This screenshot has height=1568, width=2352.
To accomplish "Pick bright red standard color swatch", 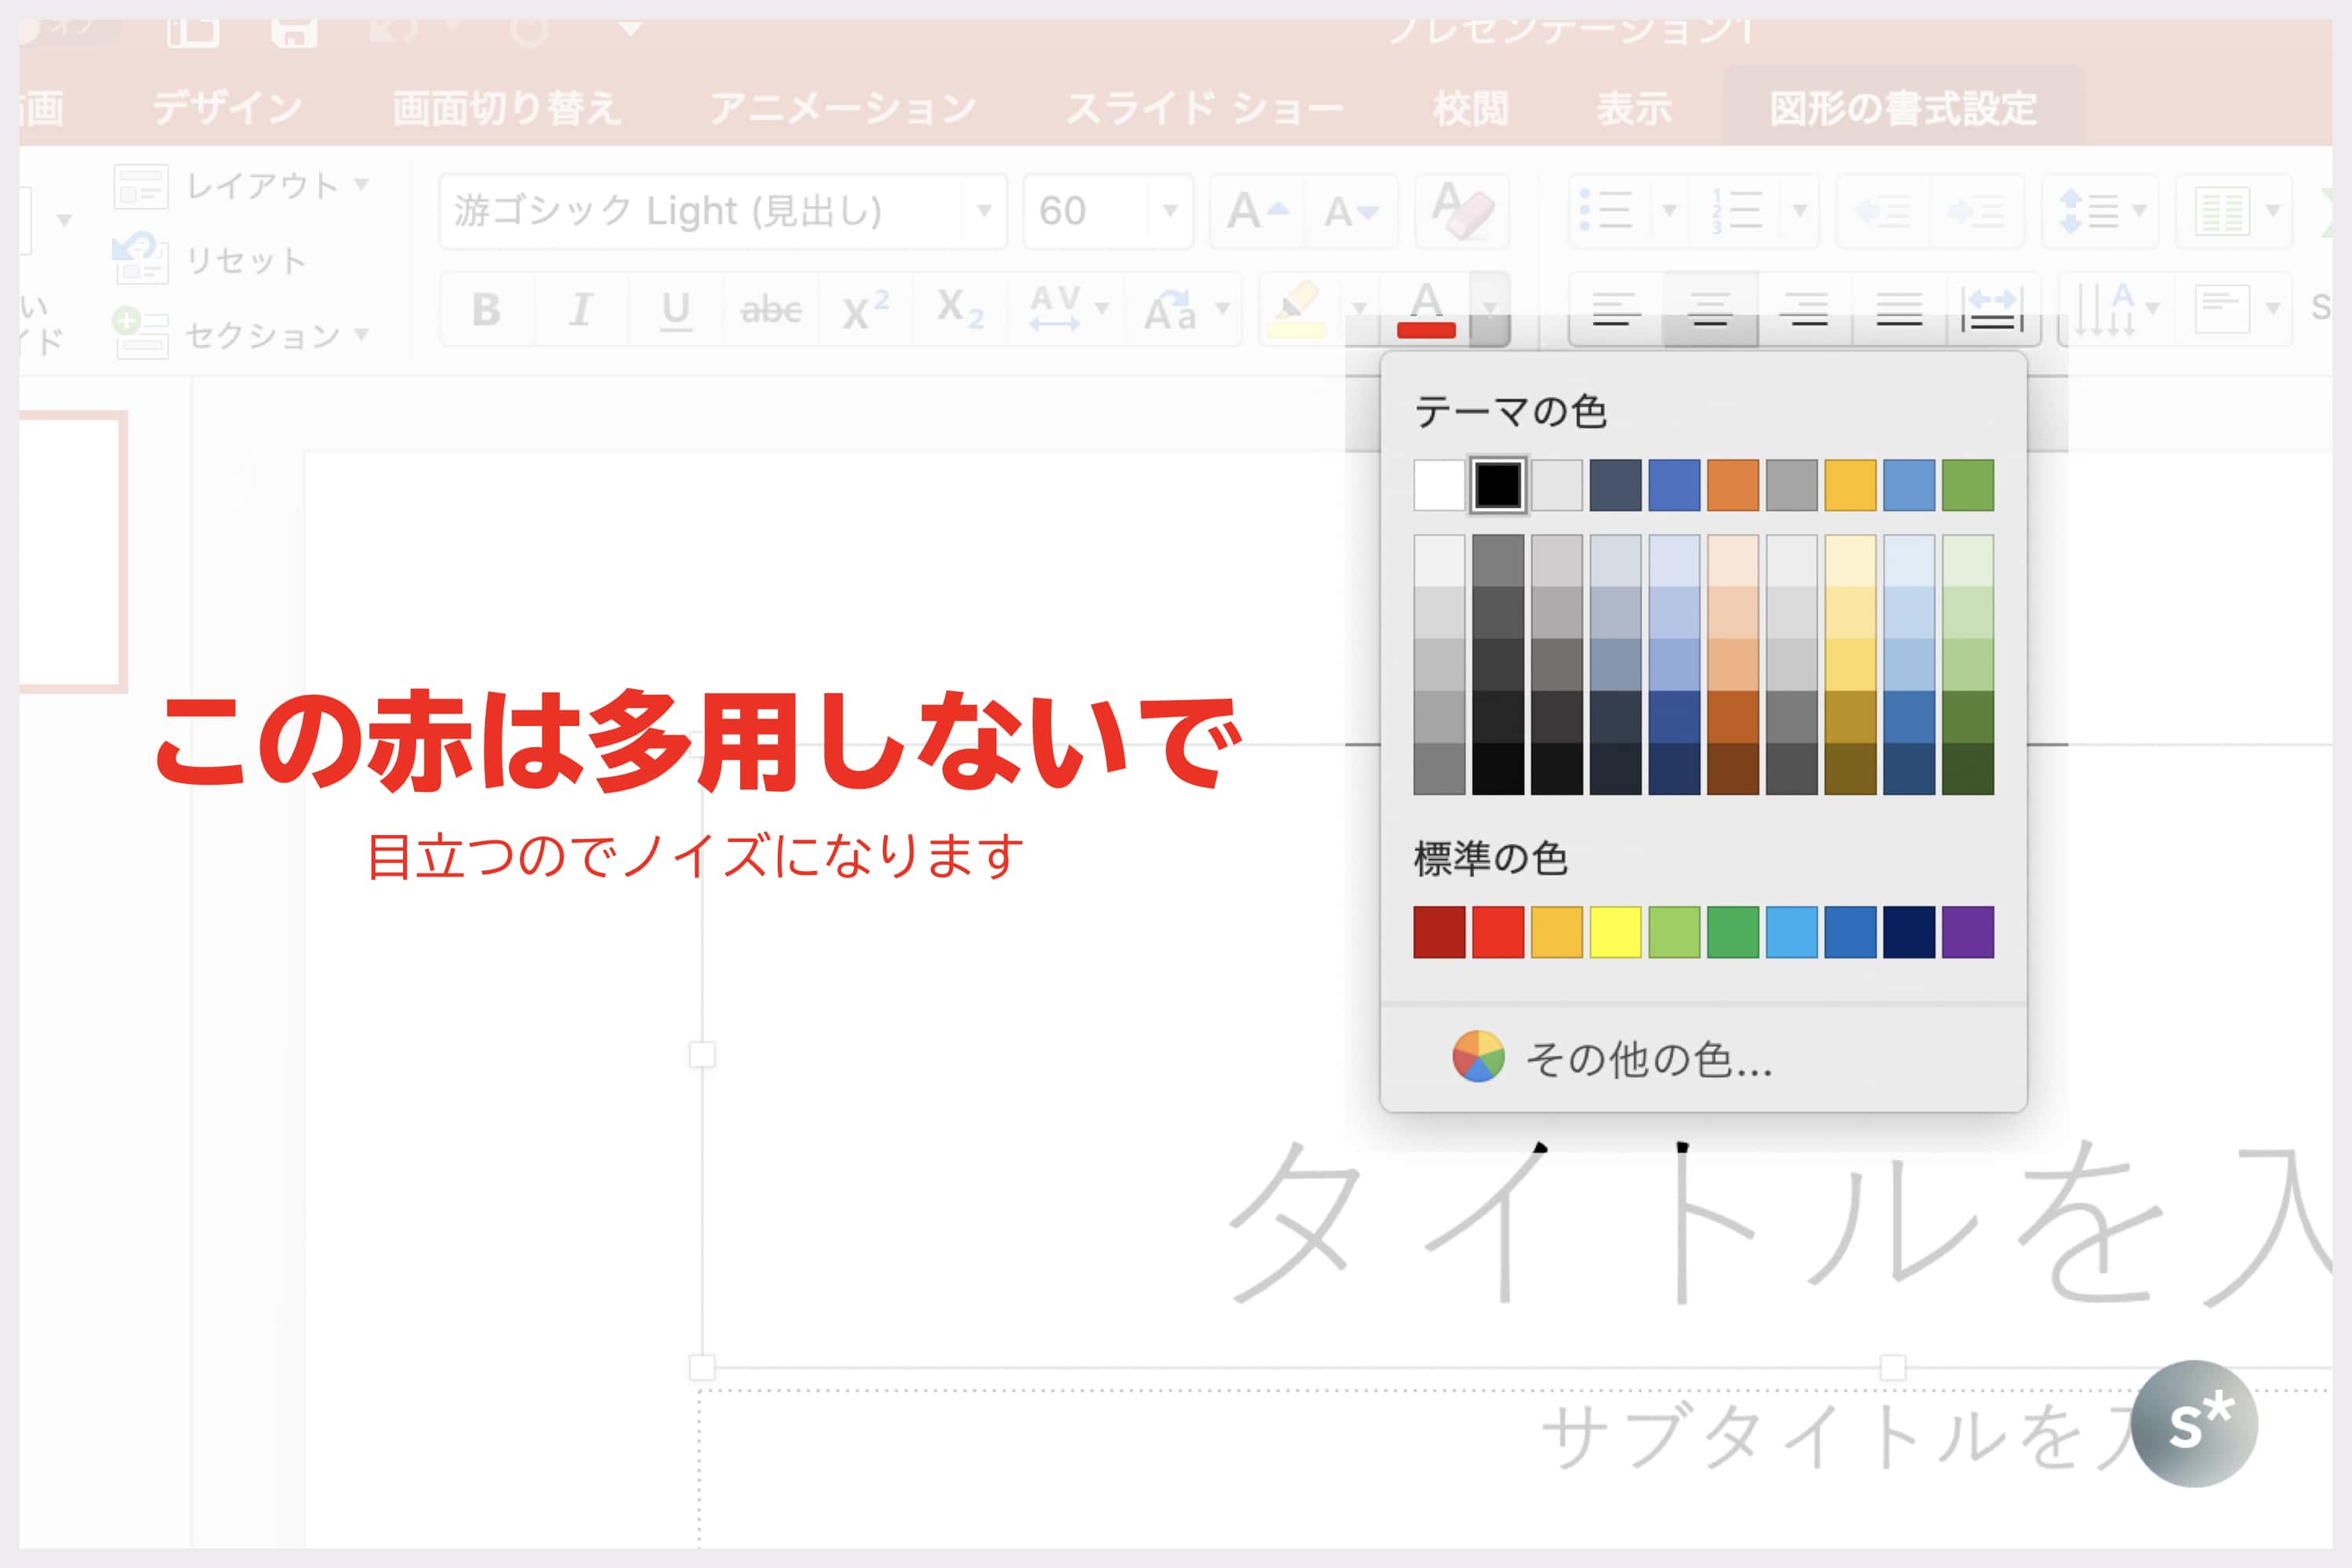I will tap(1498, 932).
